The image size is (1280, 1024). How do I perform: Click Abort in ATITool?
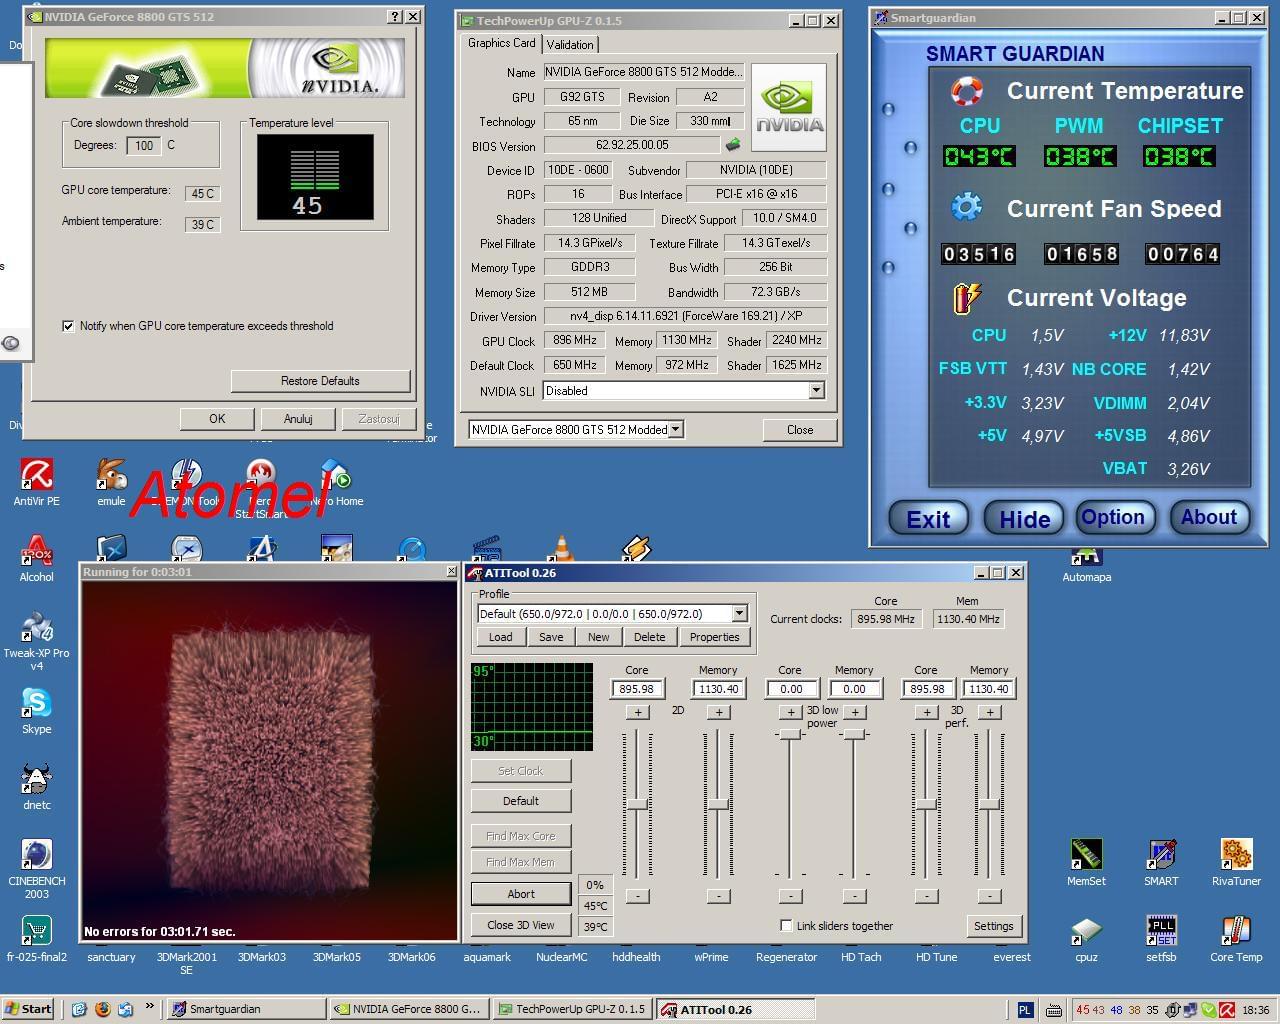click(x=521, y=894)
